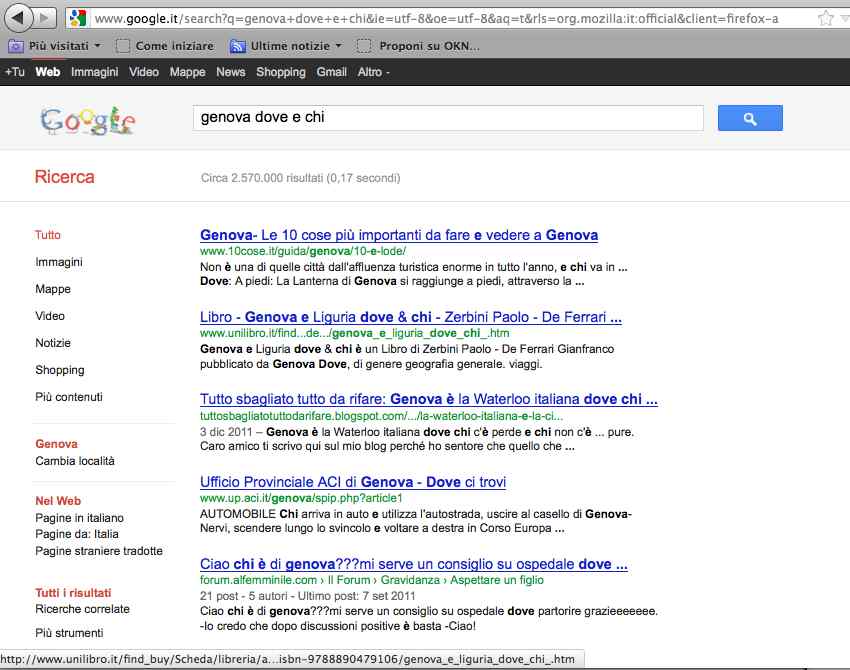The image size is (850, 670).
Task: Click the bookmark star in URL bar
Action: point(825,19)
